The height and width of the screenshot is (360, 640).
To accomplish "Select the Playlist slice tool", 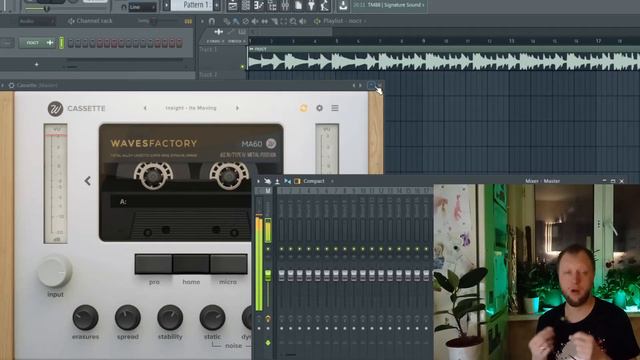I will pos(274,21).
